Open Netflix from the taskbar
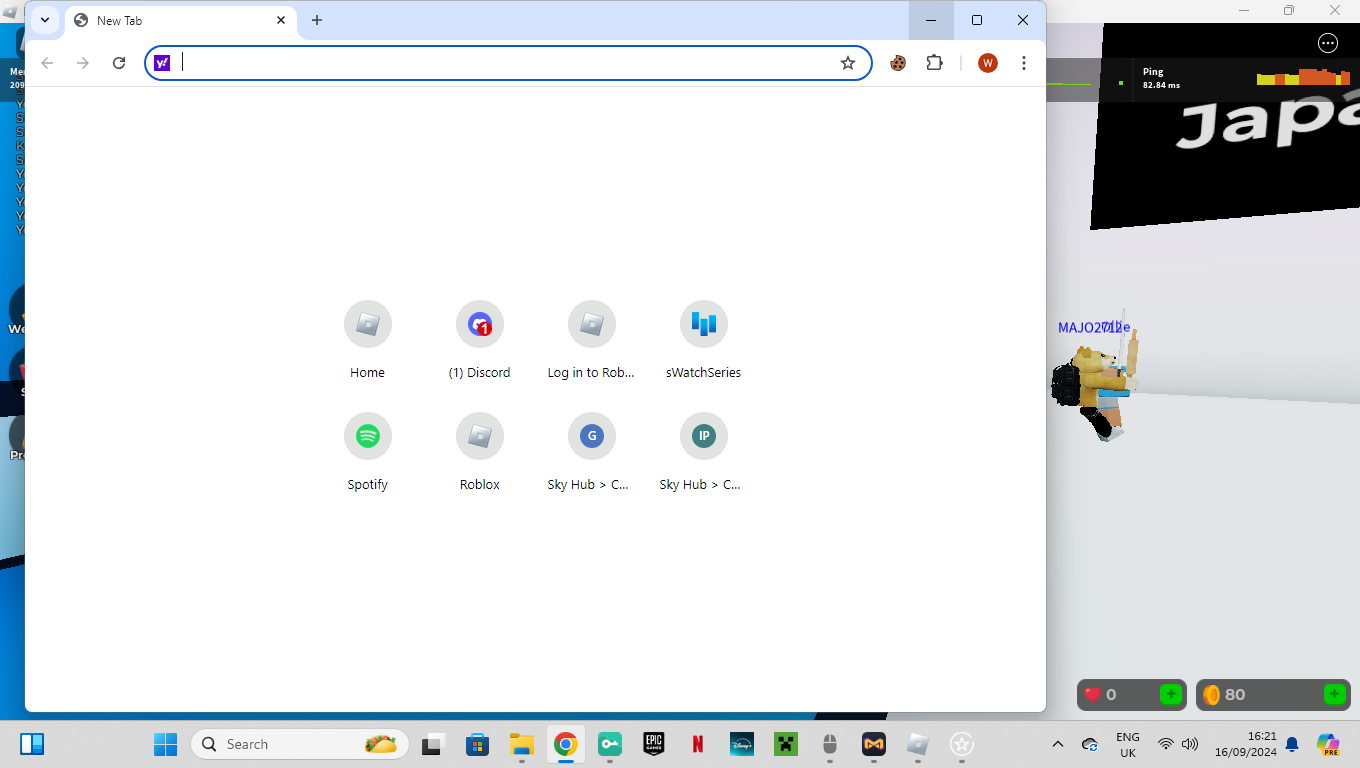 click(x=698, y=744)
